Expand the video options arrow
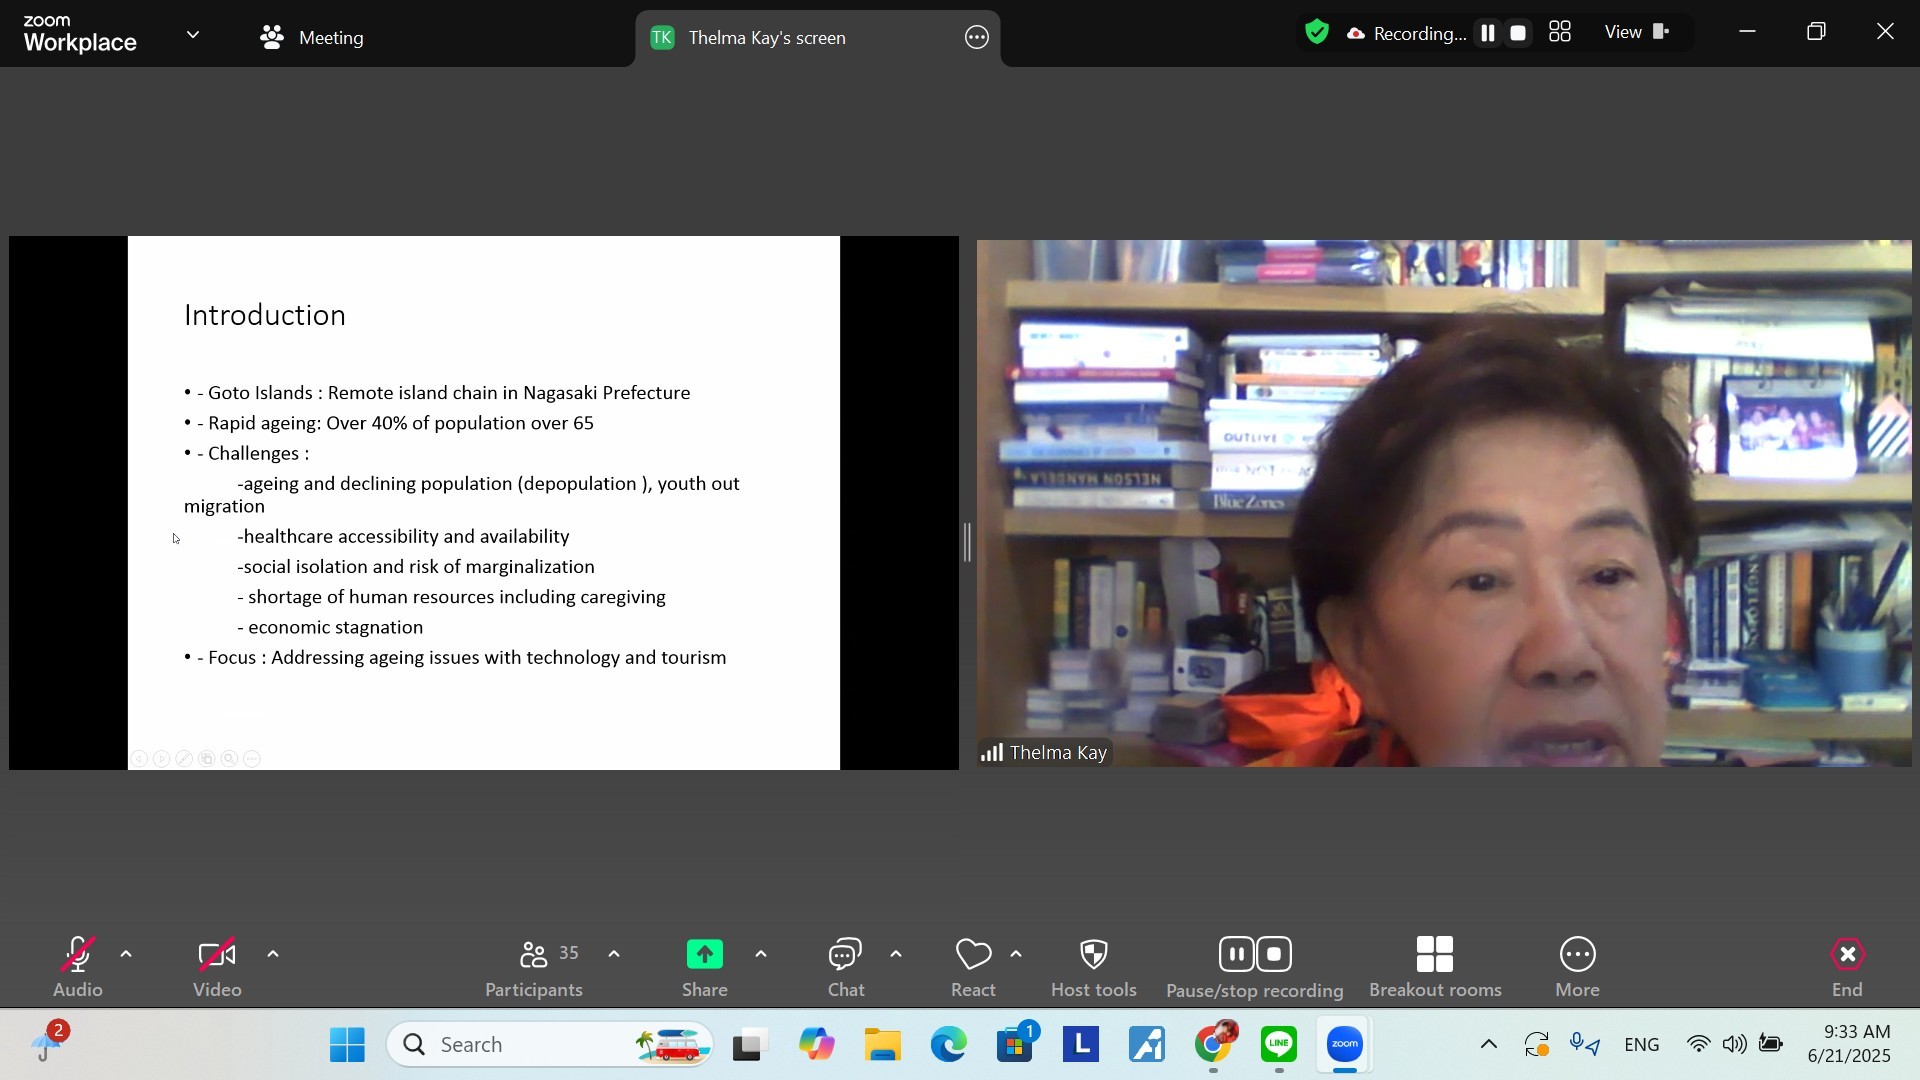This screenshot has width=1920, height=1080. (273, 955)
